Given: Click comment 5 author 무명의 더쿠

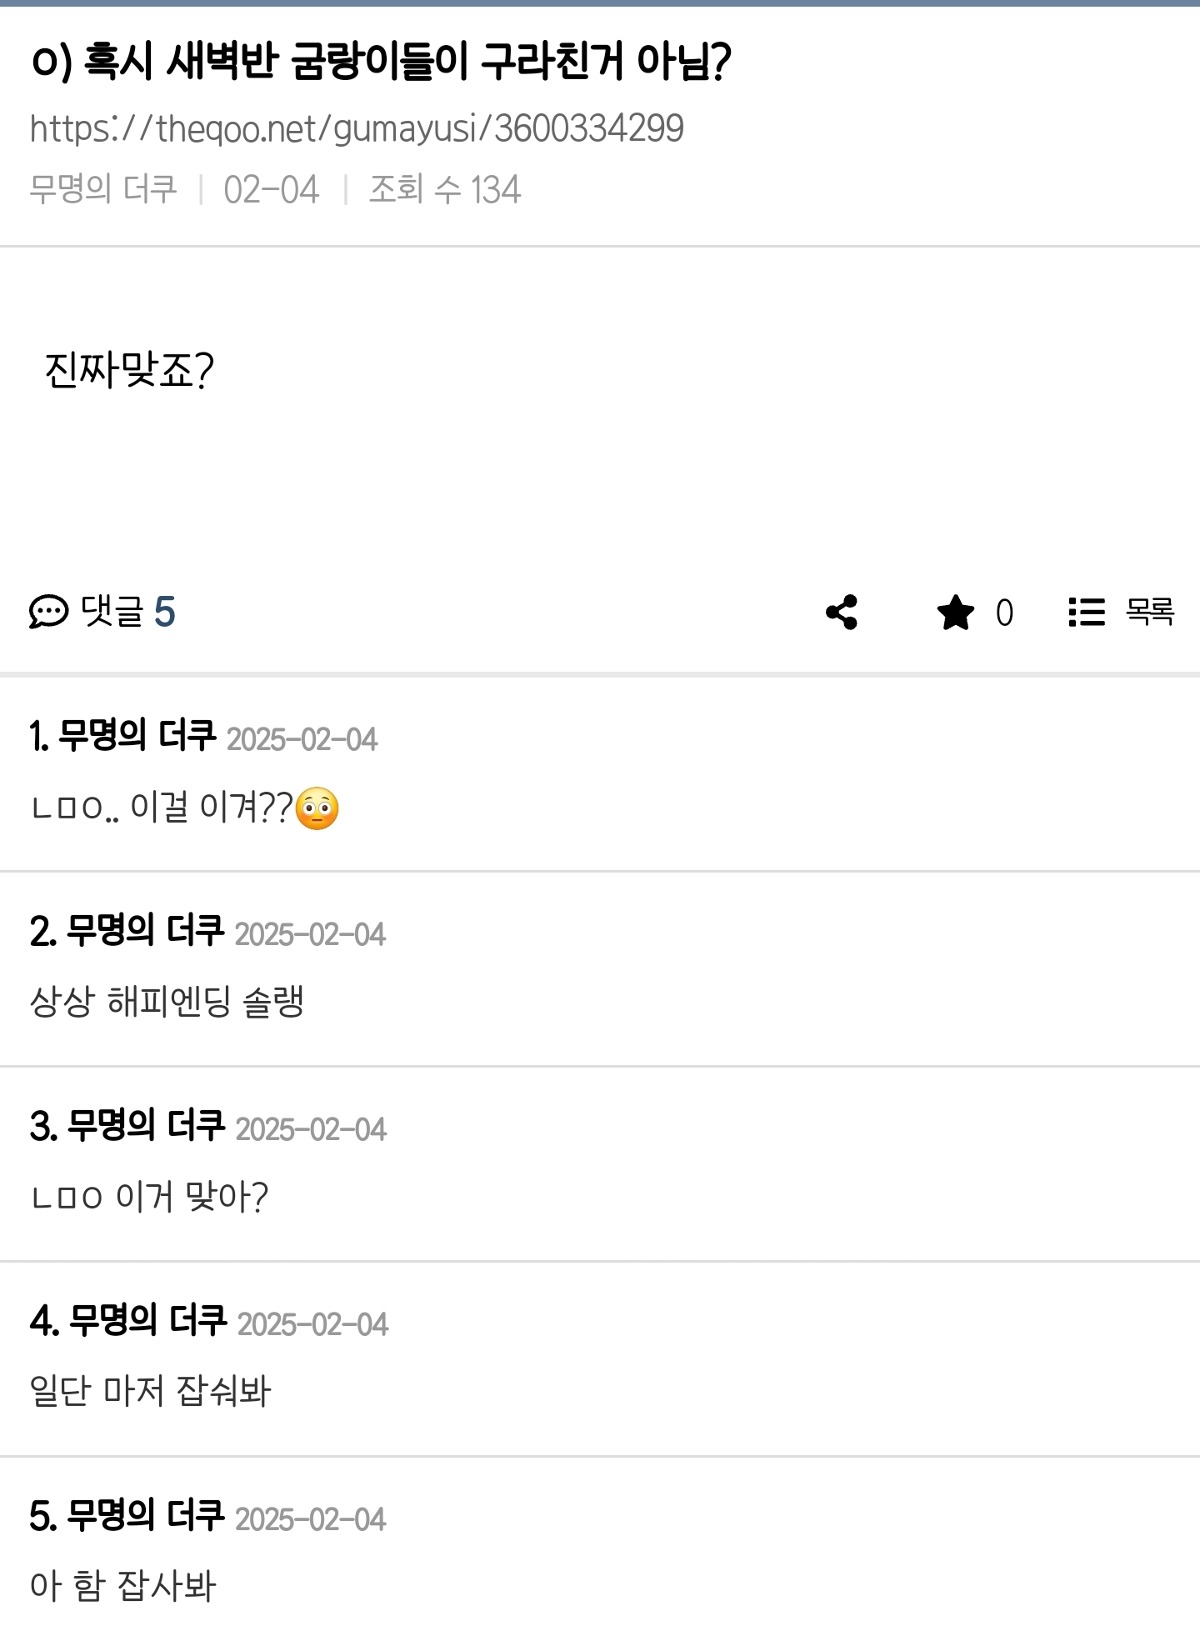Looking at the screenshot, I should pos(145,1516).
